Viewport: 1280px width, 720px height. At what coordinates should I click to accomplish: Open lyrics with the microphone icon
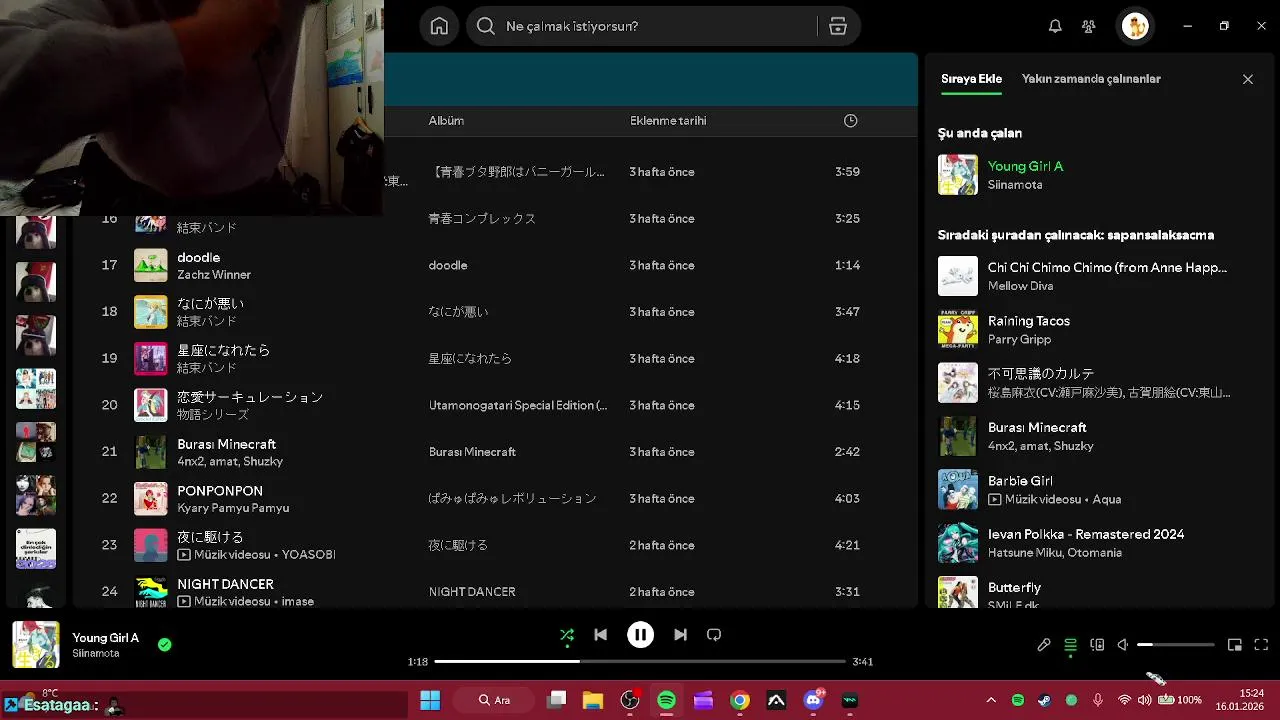(x=1044, y=645)
